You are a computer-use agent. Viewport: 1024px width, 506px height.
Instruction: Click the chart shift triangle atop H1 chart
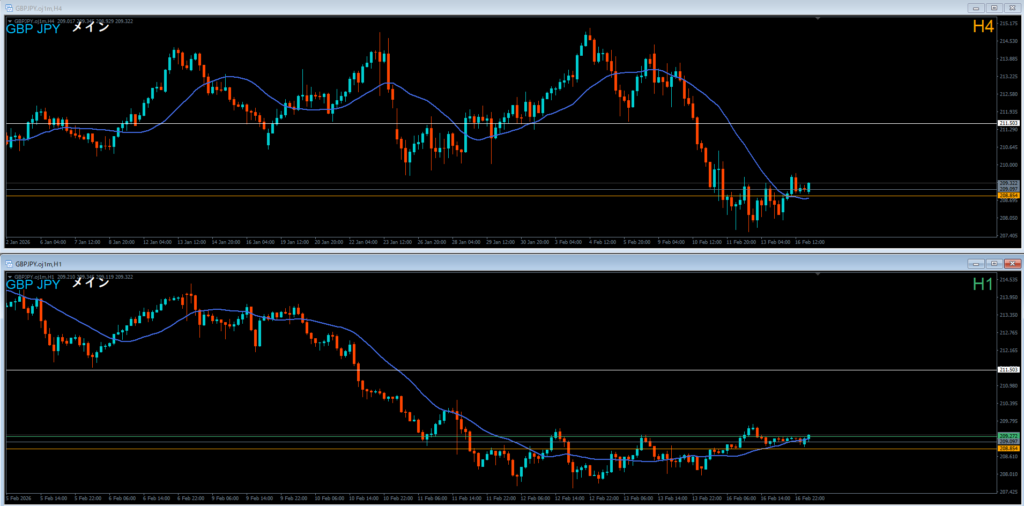[x=818, y=274]
